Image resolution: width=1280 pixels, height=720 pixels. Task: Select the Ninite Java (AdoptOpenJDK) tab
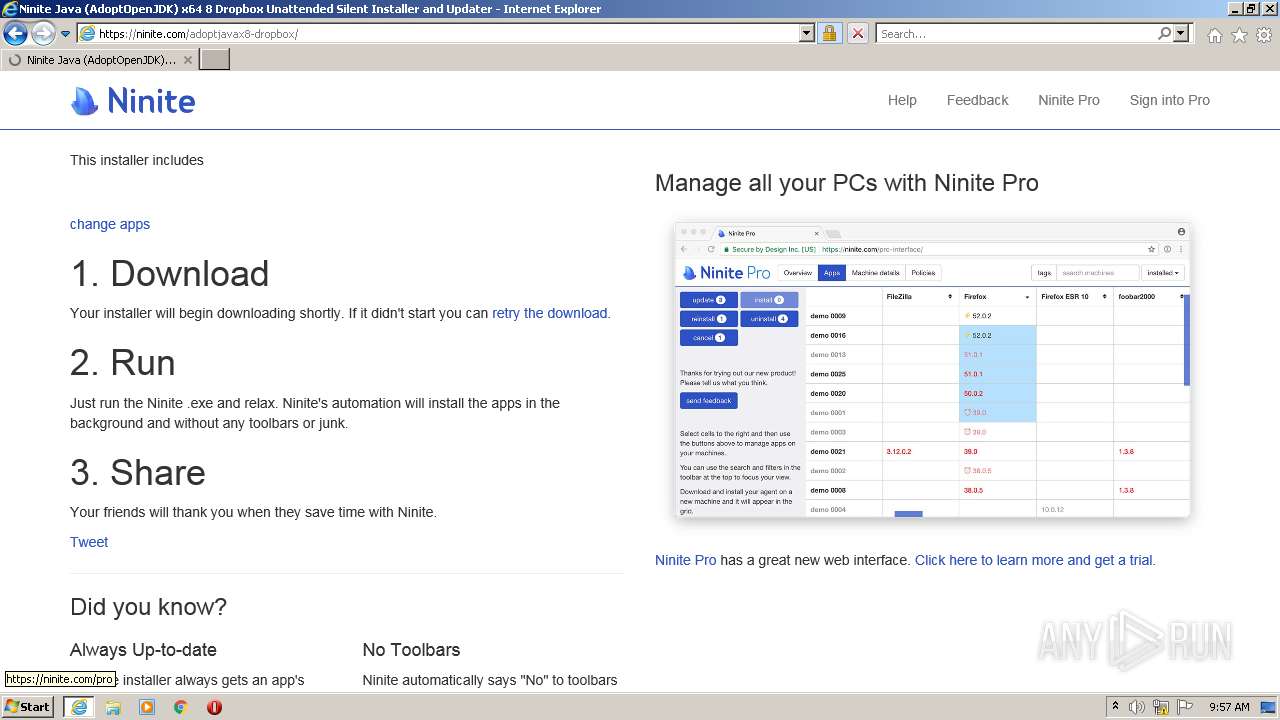(100, 60)
